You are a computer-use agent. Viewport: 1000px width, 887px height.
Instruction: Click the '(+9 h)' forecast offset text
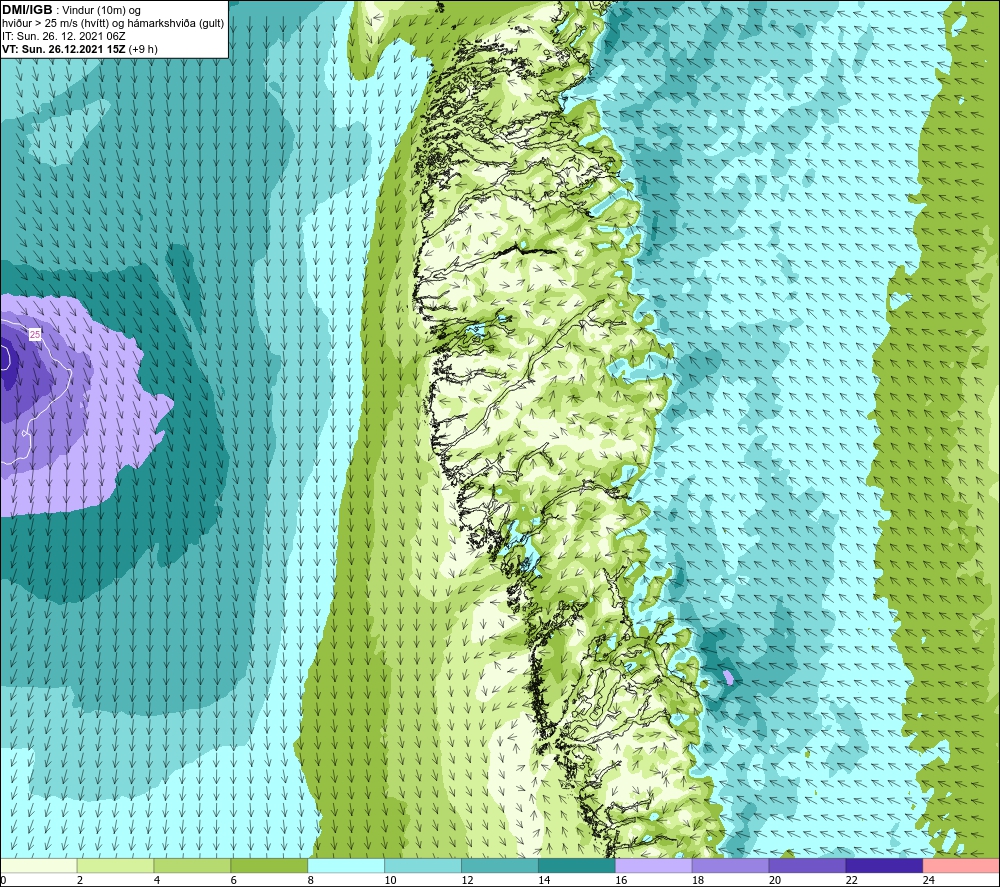pyautogui.click(x=143, y=49)
